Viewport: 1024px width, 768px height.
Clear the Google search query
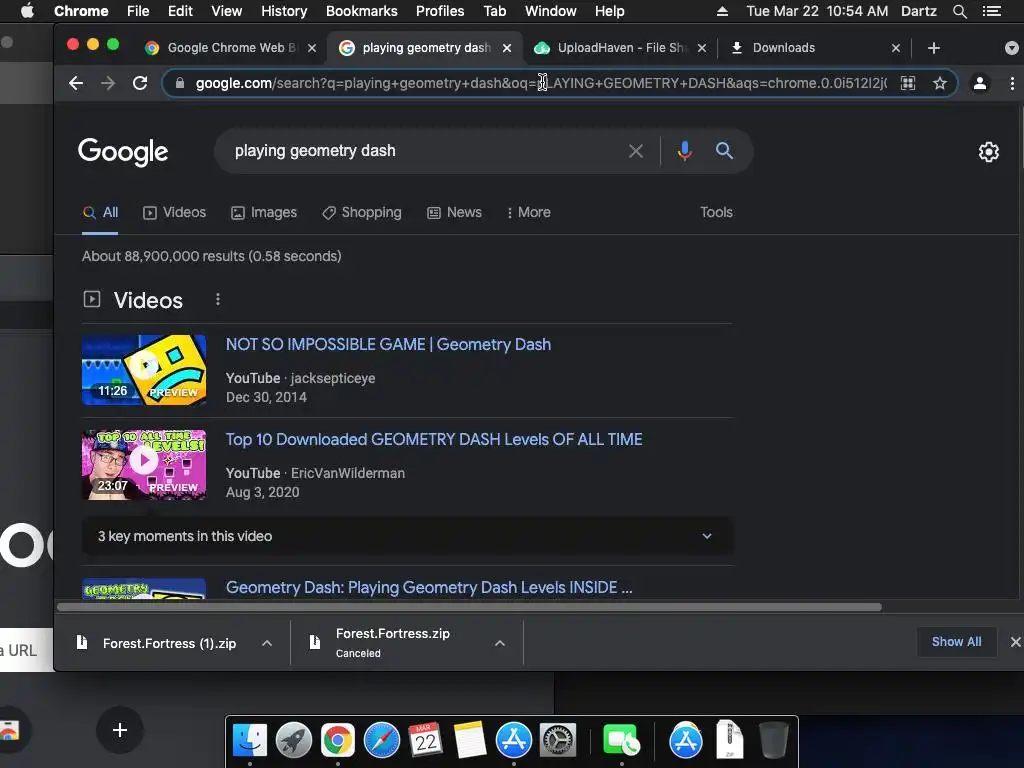pos(635,151)
